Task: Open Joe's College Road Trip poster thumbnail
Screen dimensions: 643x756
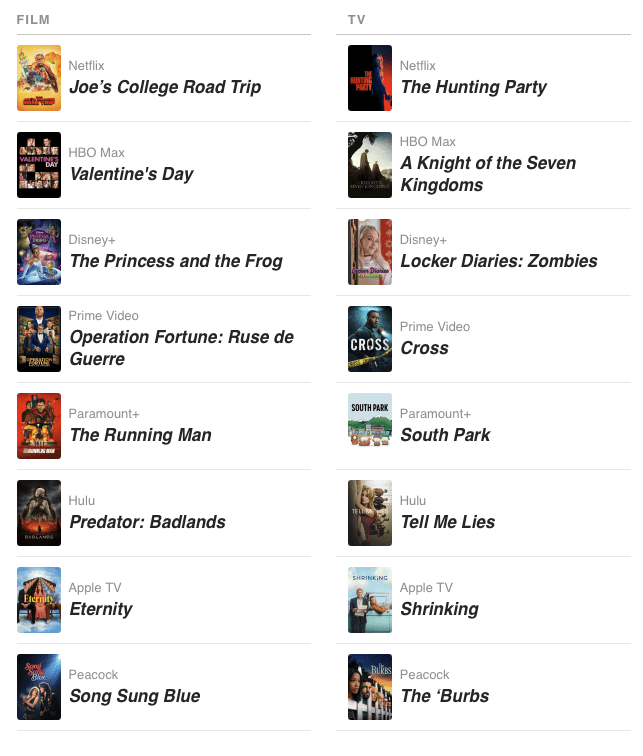Action: coord(39,78)
